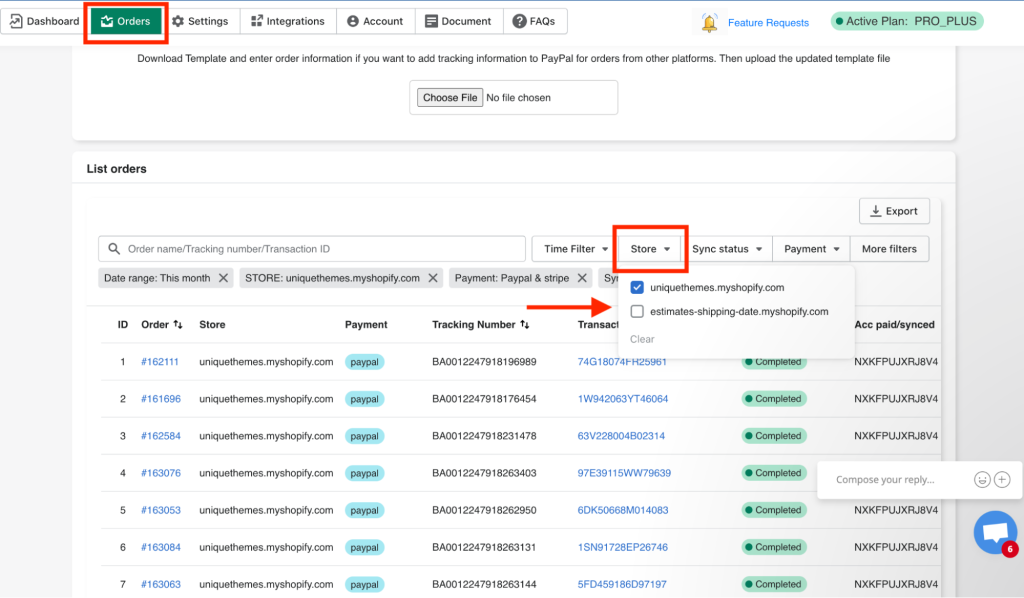The height and width of the screenshot is (598, 1024).
Task: Open the Integrations section
Action: point(287,20)
